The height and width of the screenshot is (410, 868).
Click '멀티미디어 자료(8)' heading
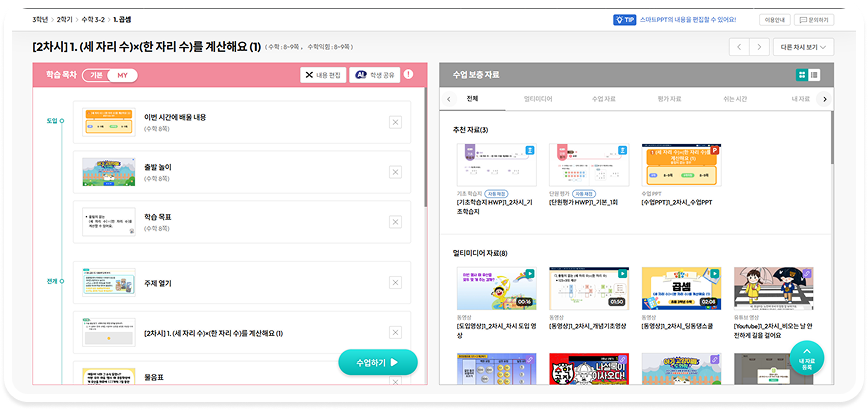[480, 253]
